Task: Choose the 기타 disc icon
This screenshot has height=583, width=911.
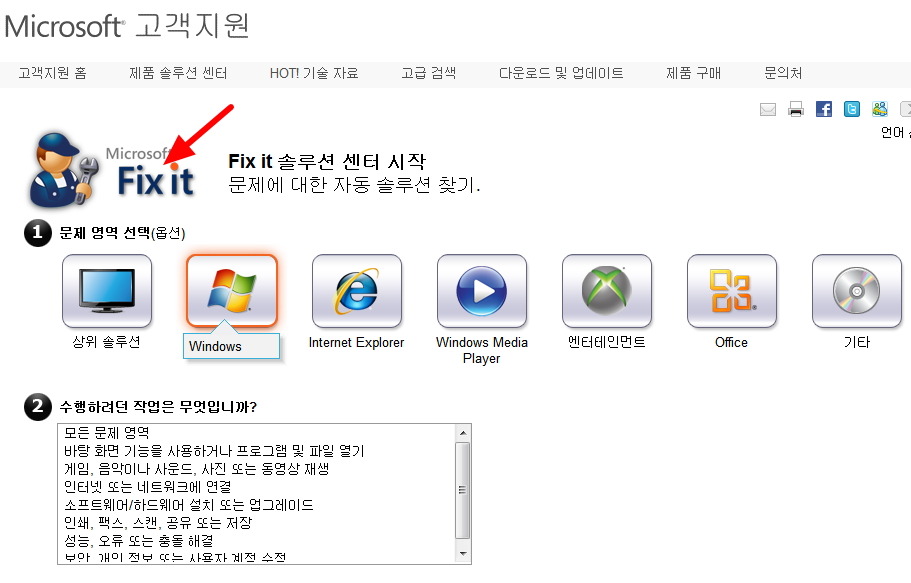Action: [x=856, y=291]
